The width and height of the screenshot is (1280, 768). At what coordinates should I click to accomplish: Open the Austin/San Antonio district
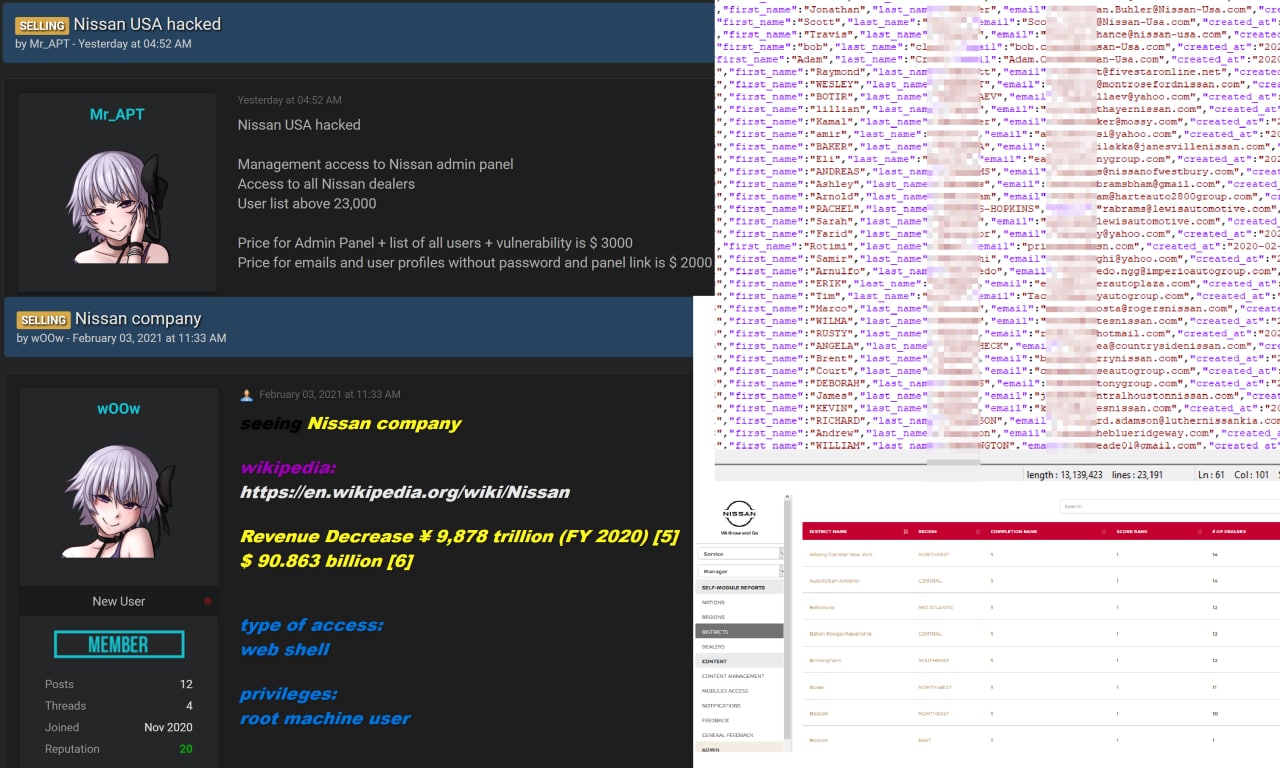pyautogui.click(x=832, y=581)
